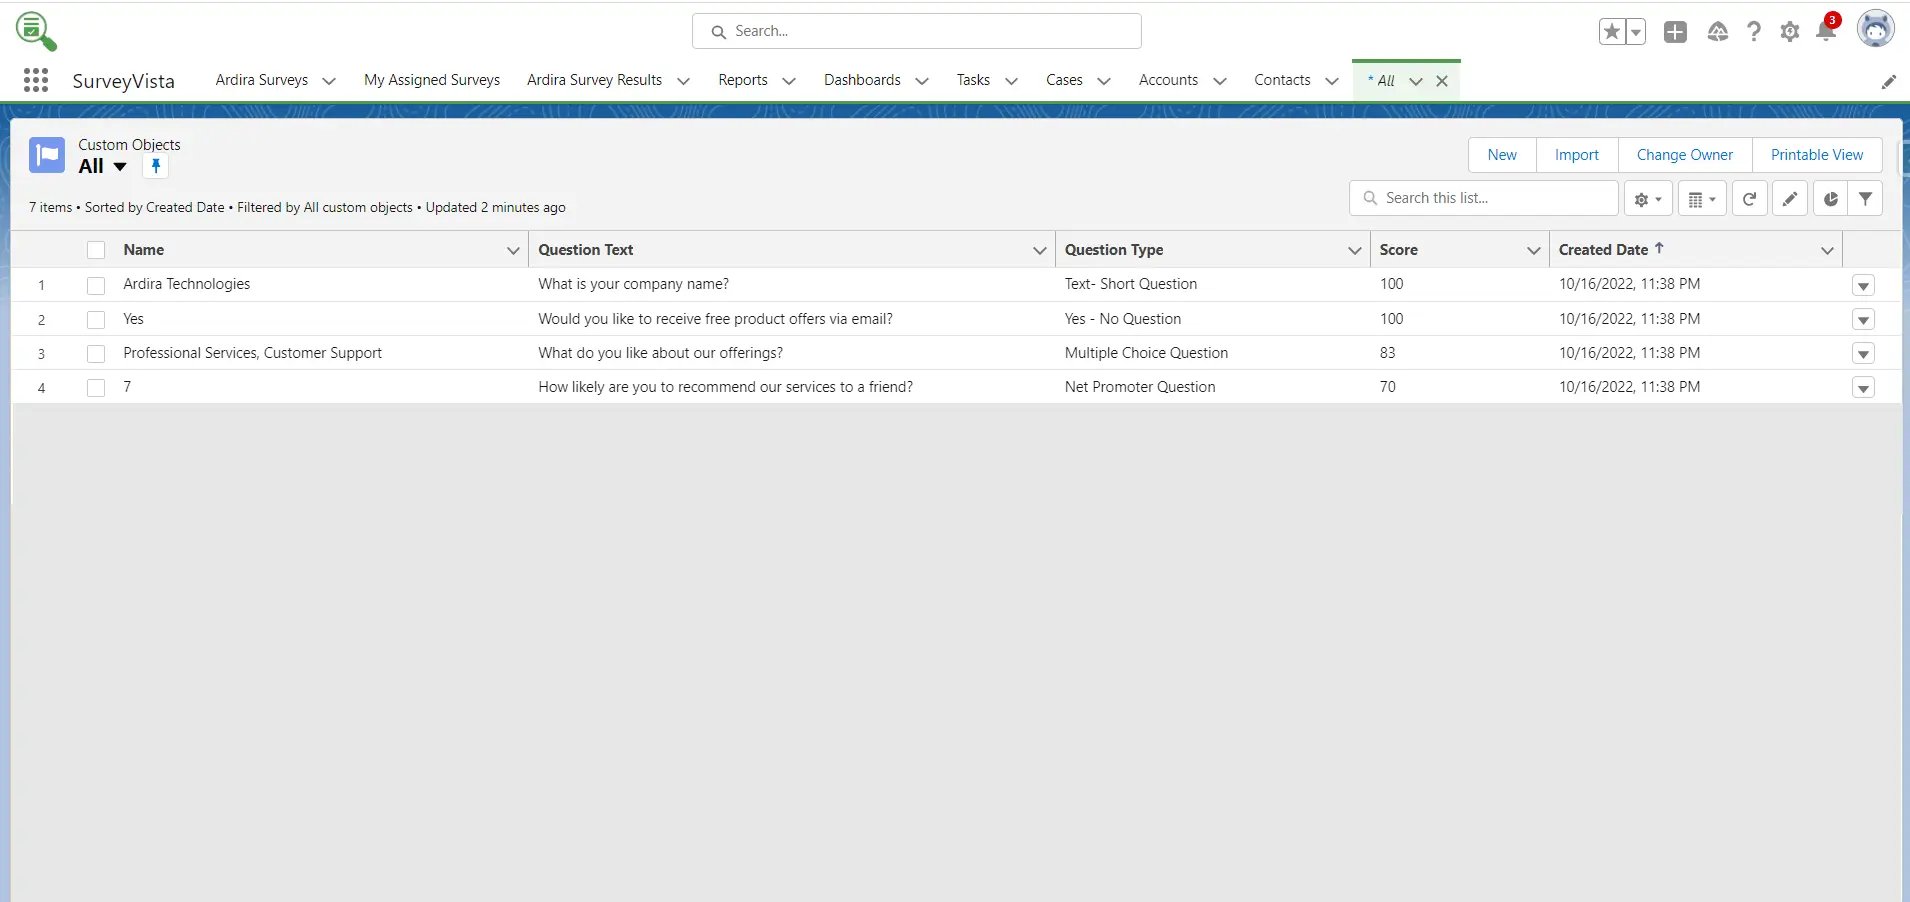Click the Custom Objects flag icon

[x=47, y=155]
